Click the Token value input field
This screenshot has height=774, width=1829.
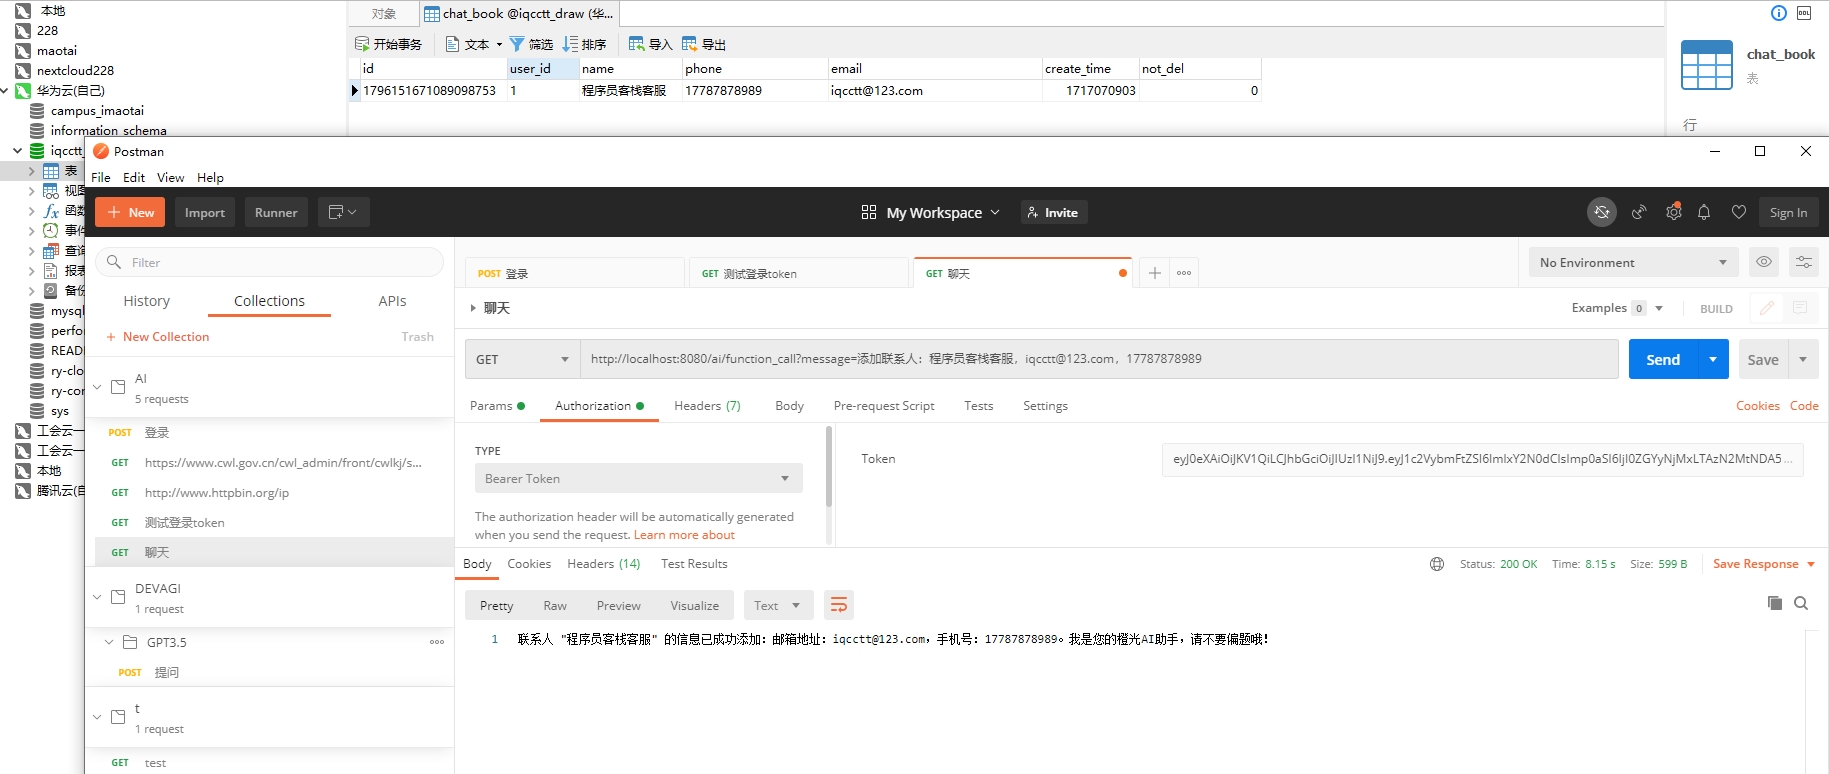(1482, 459)
